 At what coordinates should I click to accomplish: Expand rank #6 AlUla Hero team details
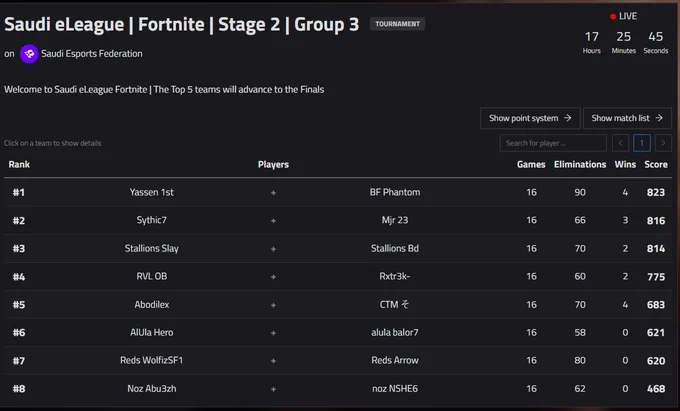(338, 333)
